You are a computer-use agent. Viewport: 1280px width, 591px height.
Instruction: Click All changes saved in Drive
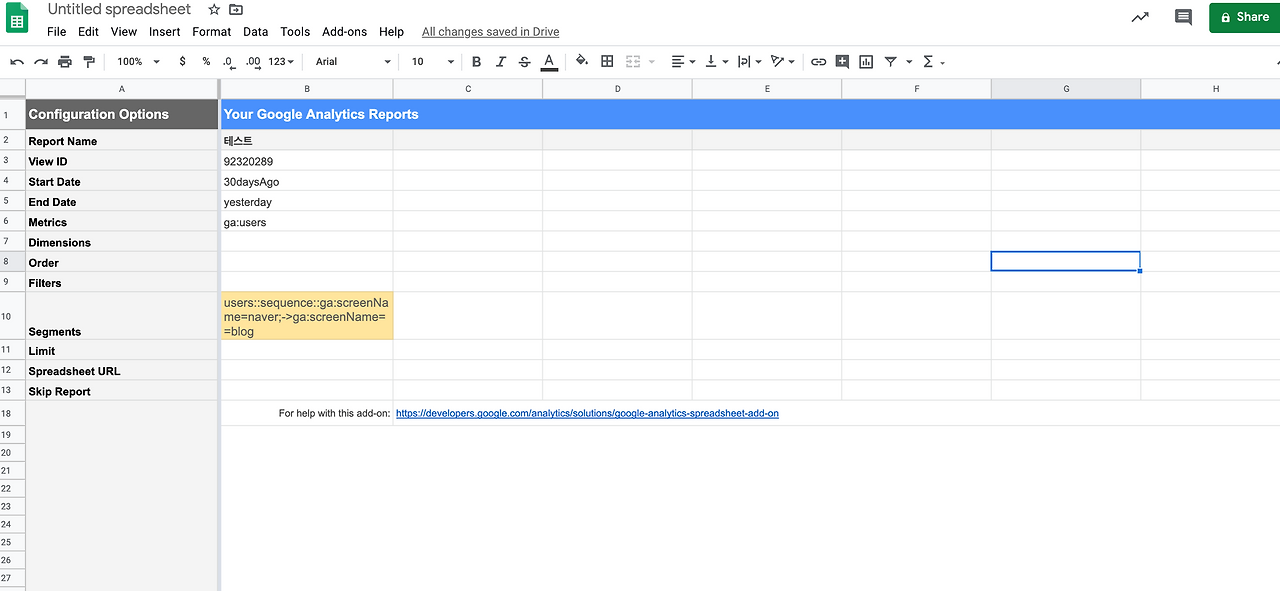tap(491, 32)
